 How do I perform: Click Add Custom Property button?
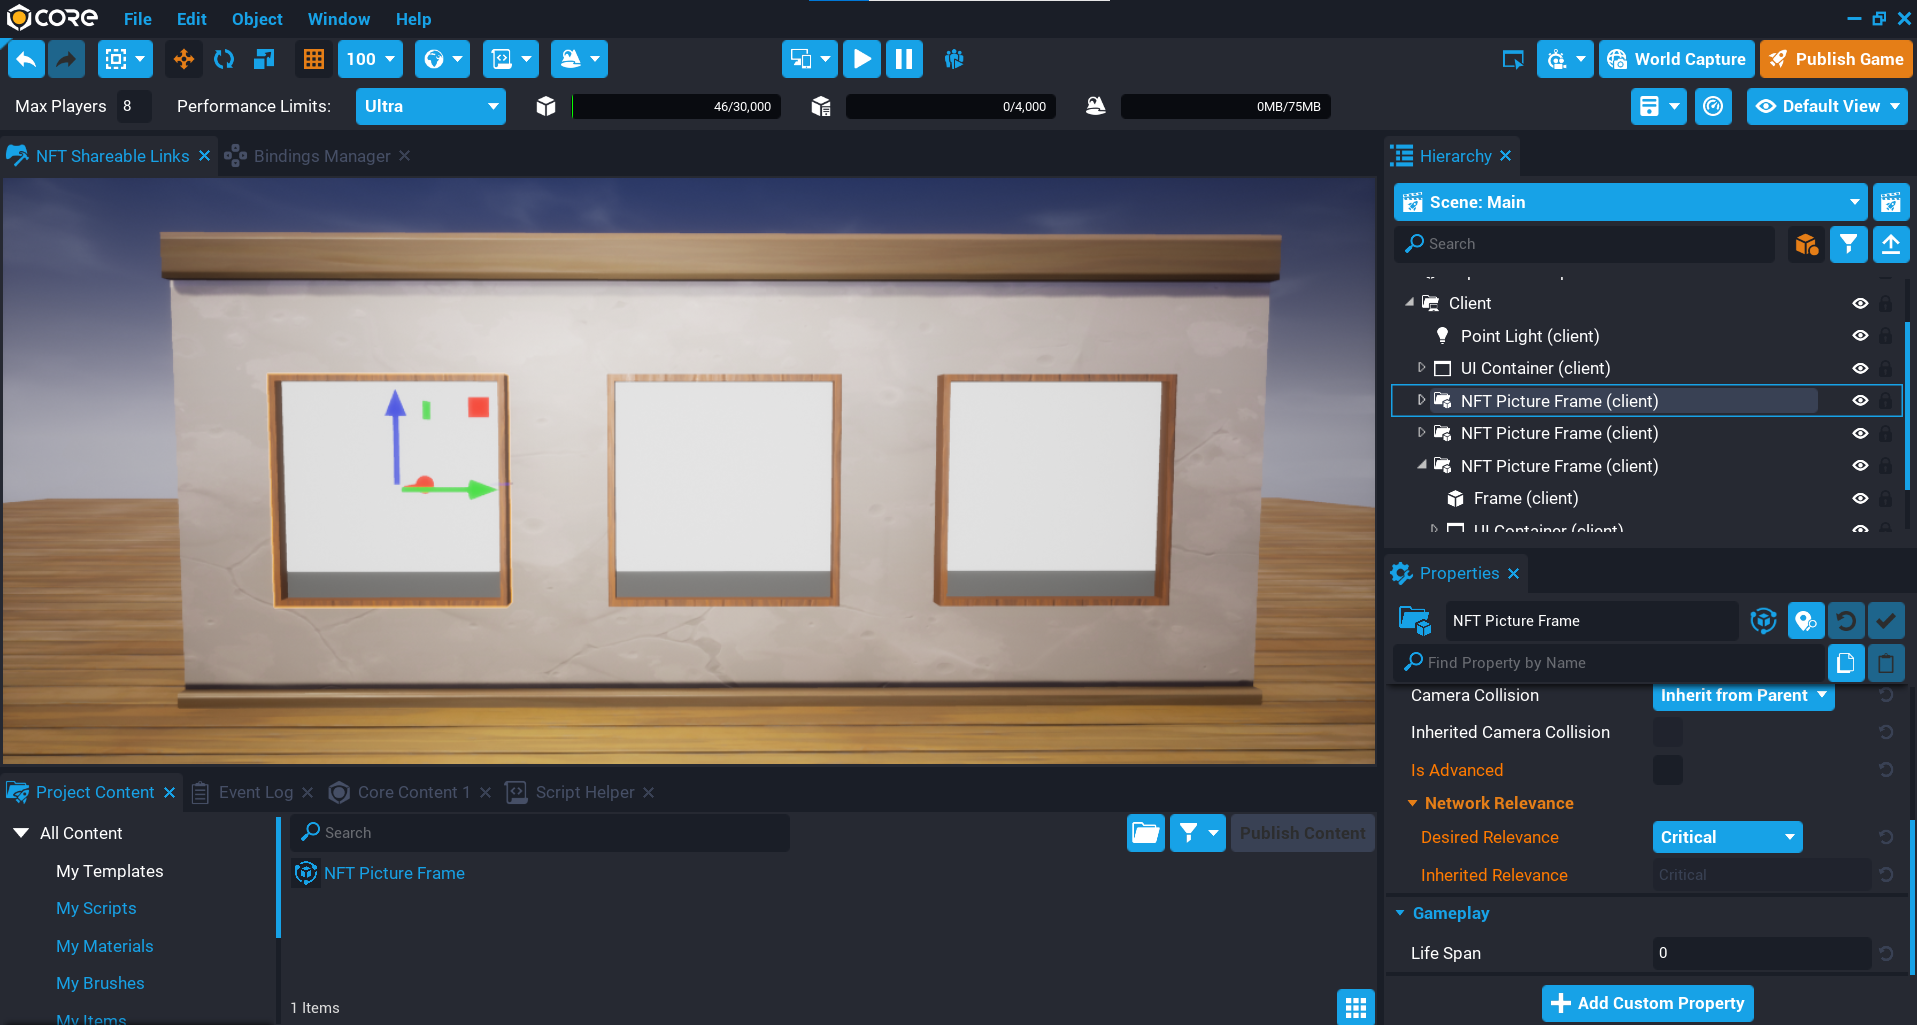1647,1003
